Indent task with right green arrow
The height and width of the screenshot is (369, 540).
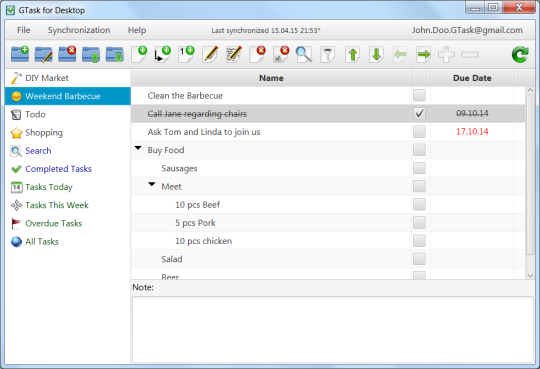coord(423,54)
